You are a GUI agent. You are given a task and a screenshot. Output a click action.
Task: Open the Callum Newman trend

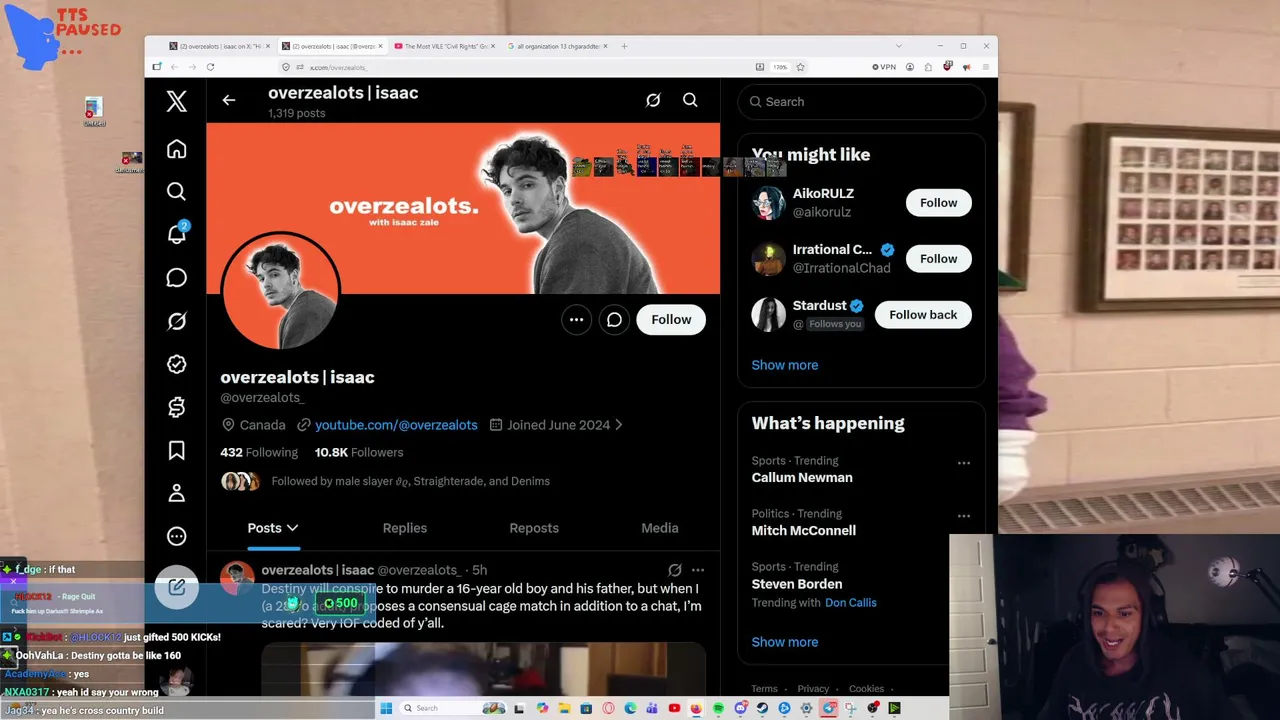click(x=802, y=478)
